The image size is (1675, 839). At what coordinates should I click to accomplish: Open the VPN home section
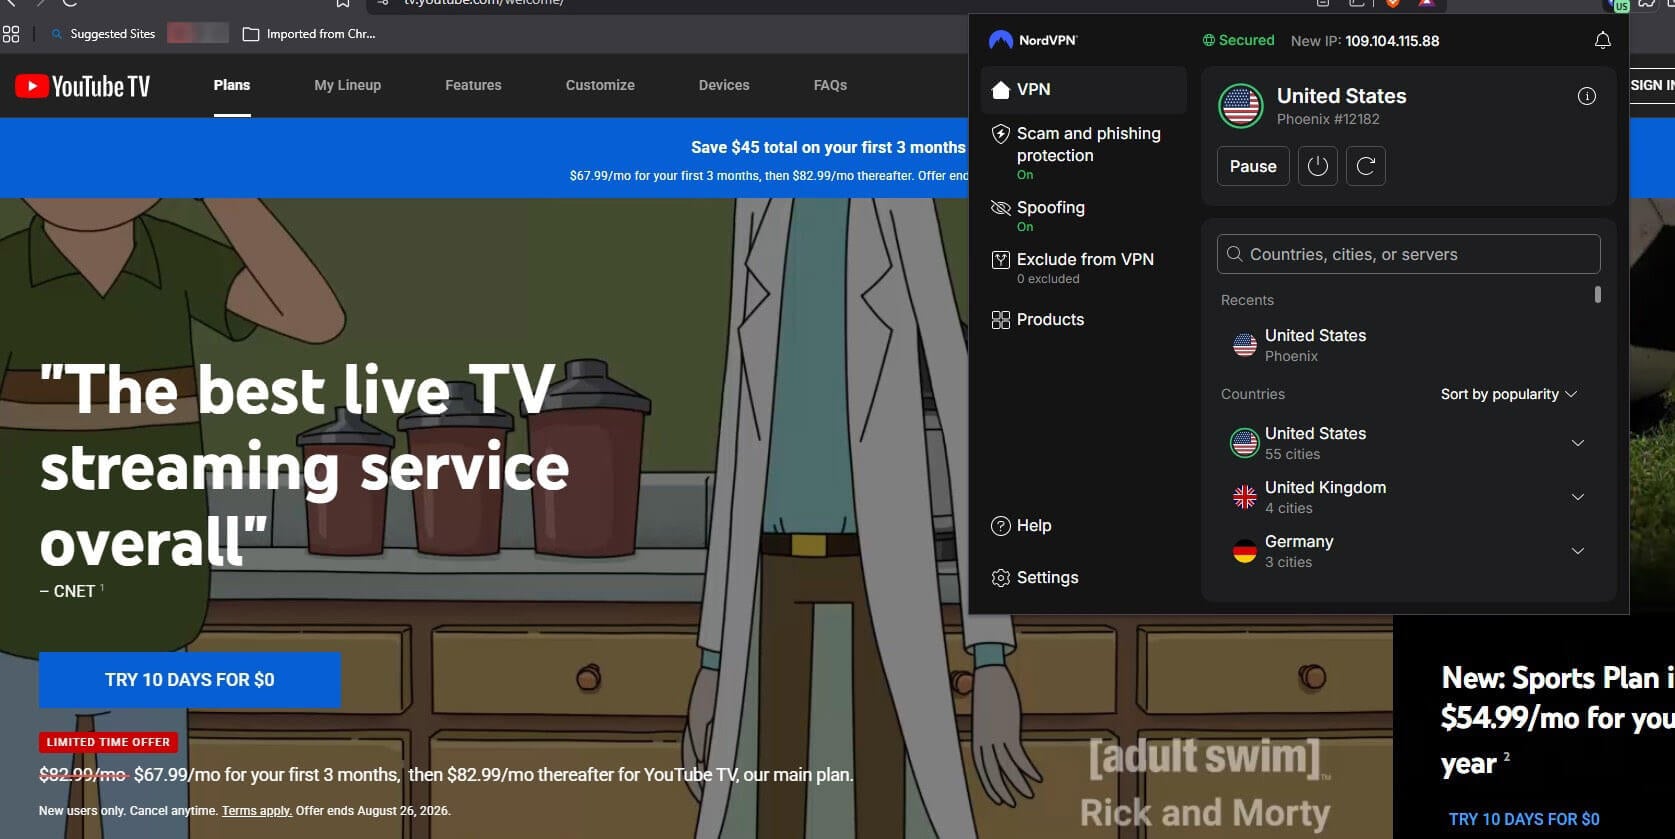(x=1083, y=90)
